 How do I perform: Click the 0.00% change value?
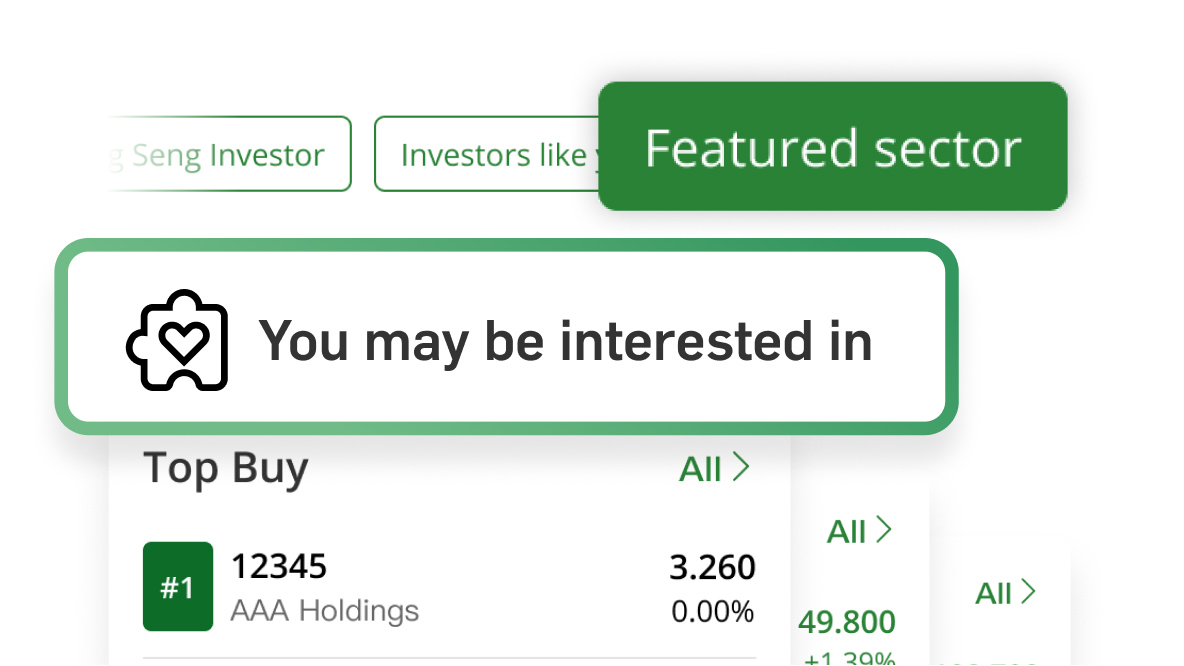[712, 611]
